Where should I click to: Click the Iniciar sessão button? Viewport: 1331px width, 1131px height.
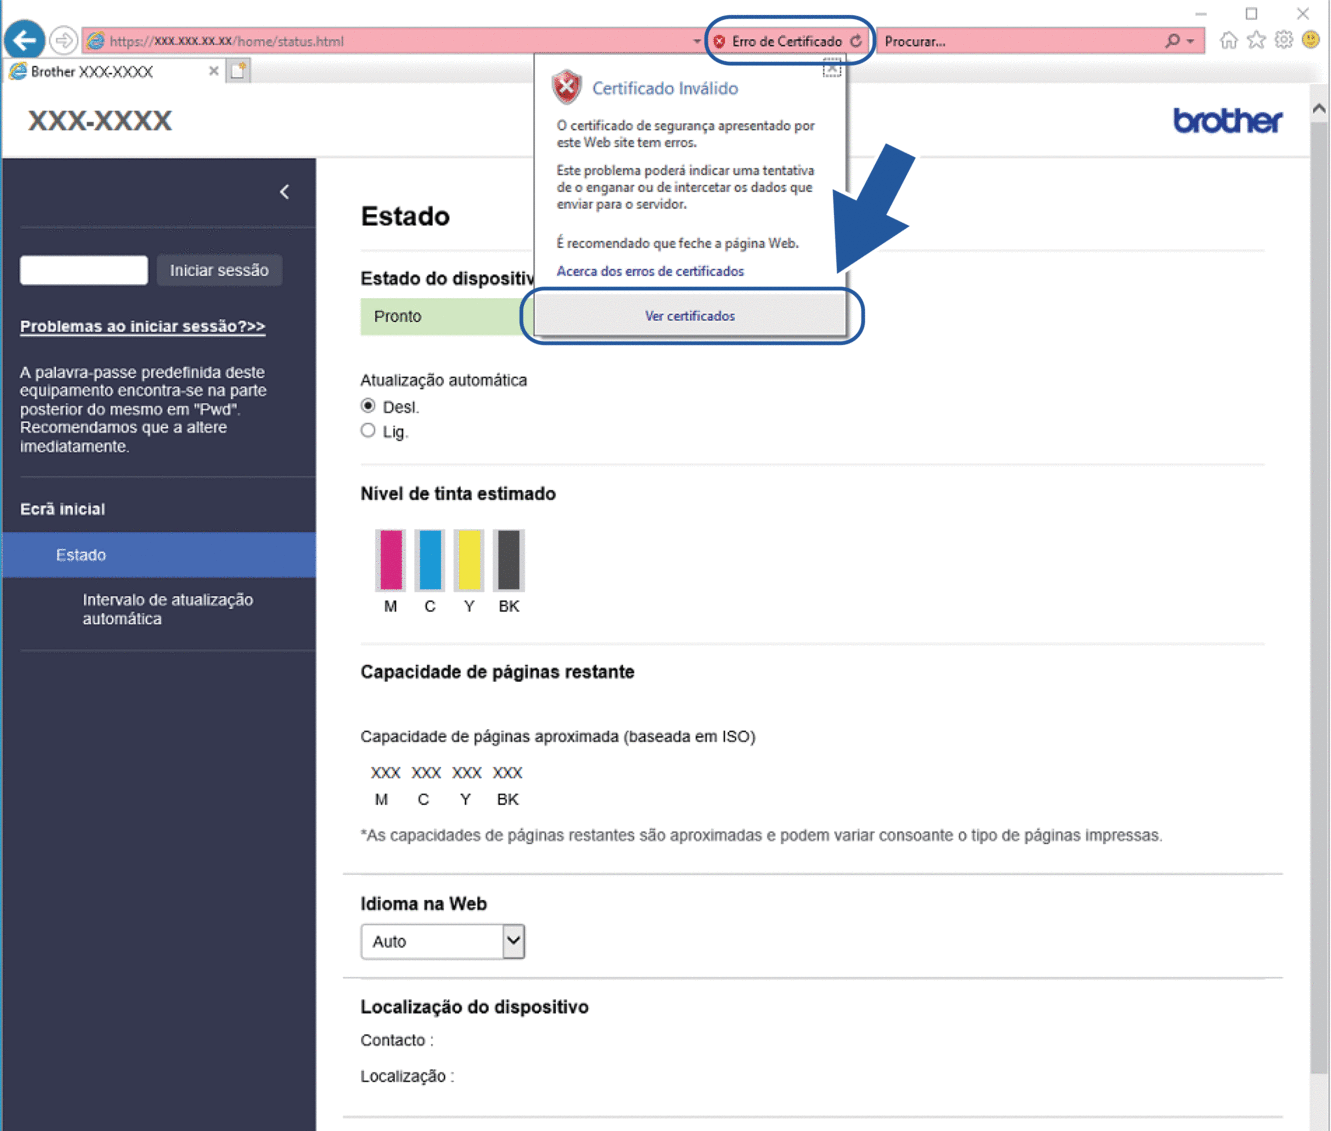[x=219, y=270]
